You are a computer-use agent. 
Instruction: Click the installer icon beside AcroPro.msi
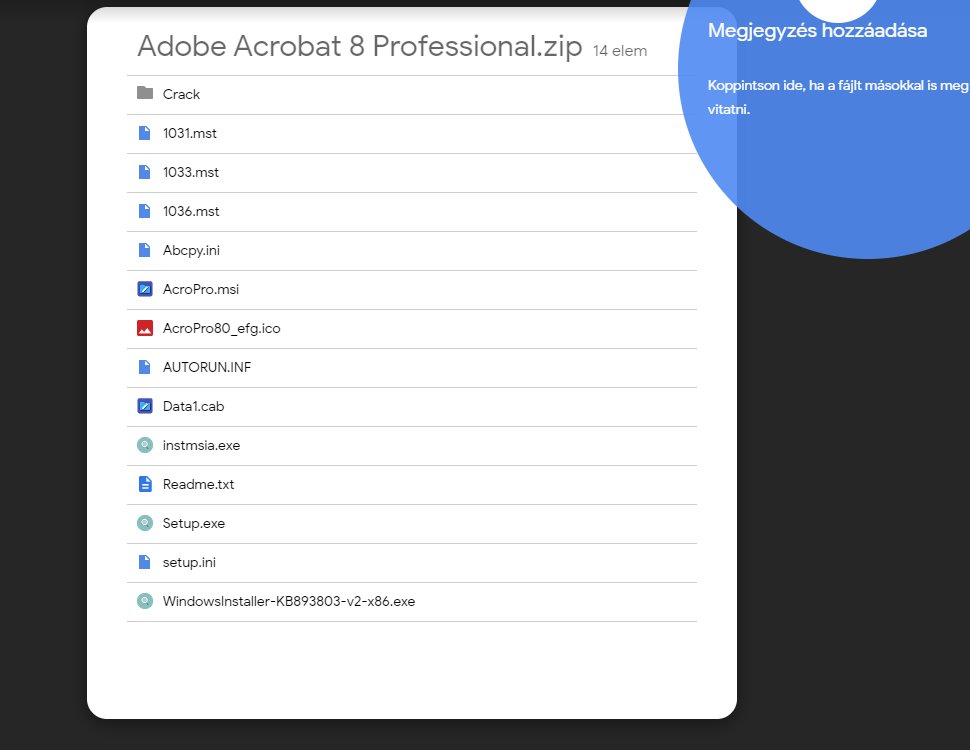point(145,289)
